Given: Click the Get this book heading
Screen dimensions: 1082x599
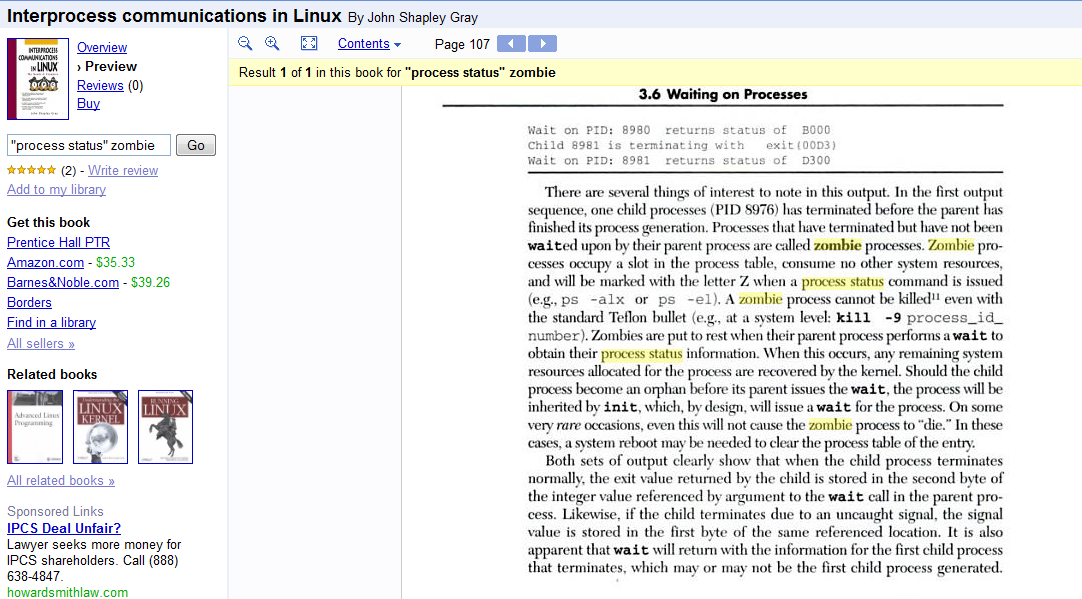Looking at the screenshot, I should pyautogui.click(x=48, y=222).
